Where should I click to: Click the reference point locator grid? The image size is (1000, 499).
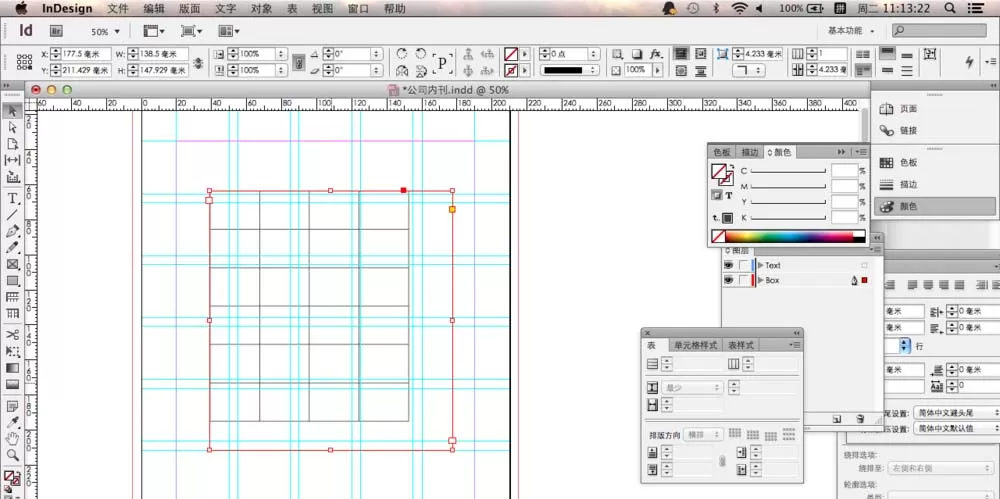(x=24, y=62)
